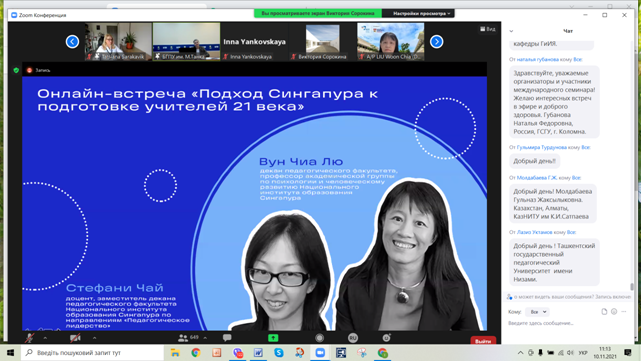The height and width of the screenshot is (362, 642).
Task: Open the green encryption shield icon
Action: click(16, 70)
